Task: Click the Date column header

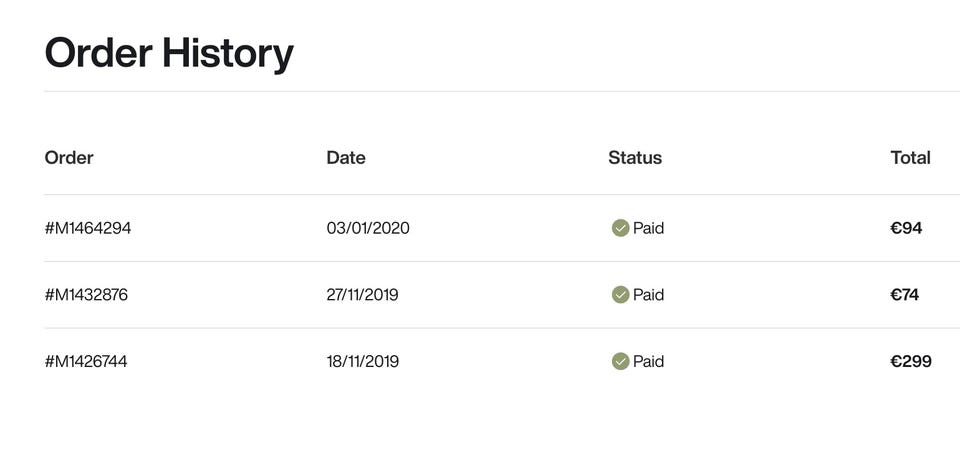Action: coord(346,157)
